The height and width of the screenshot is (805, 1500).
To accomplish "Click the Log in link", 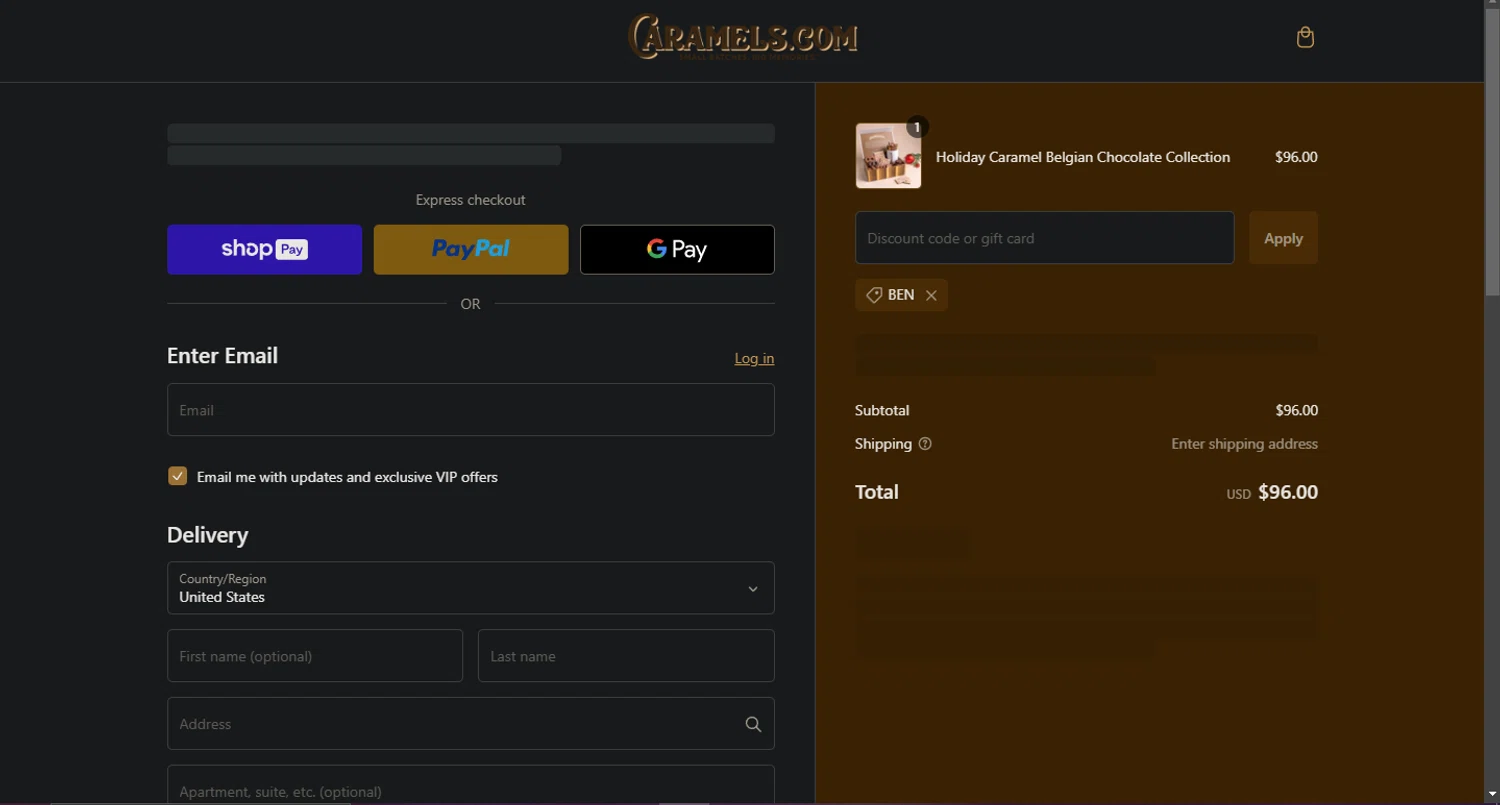I will click(754, 358).
